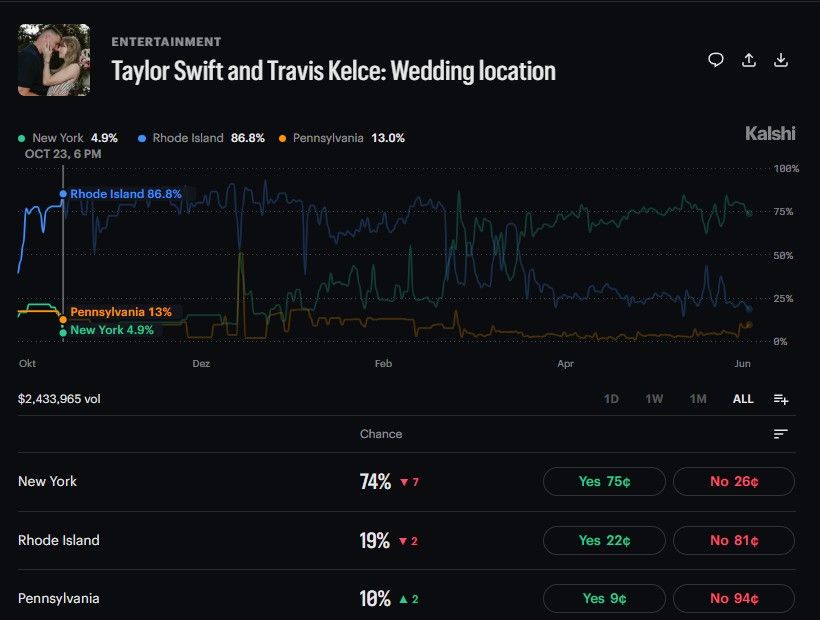Toggle New York series in chart legend
This screenshot has height=620, width=820.
pos(67,138)
